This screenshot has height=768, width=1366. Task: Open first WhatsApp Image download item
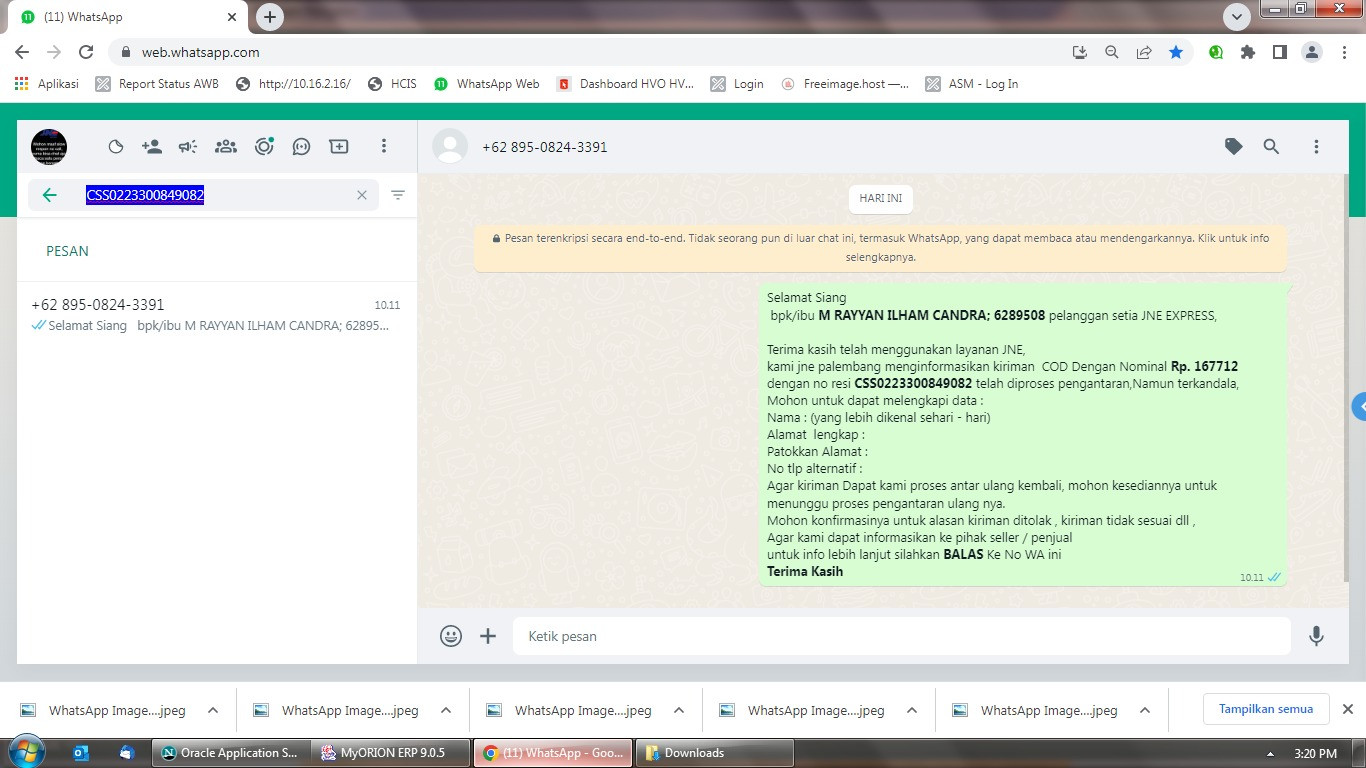(106, 710)
